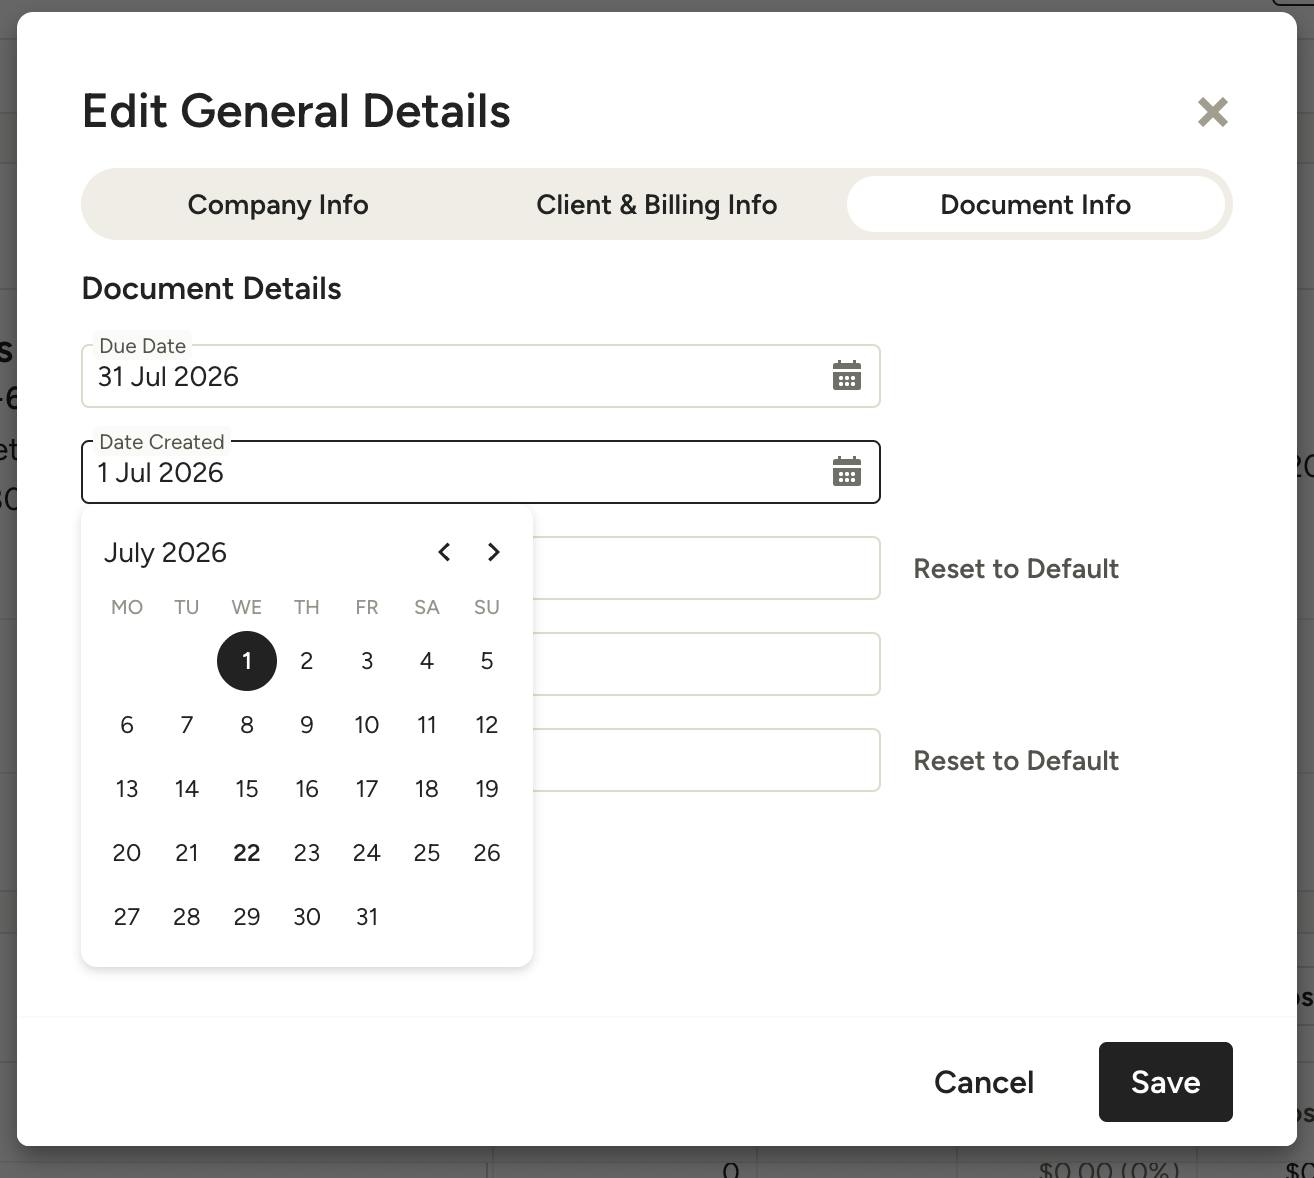The width and height of the screenshot is (1314, 1178).
Task: Select the Document Info tab
Action: pos(1035,204)
